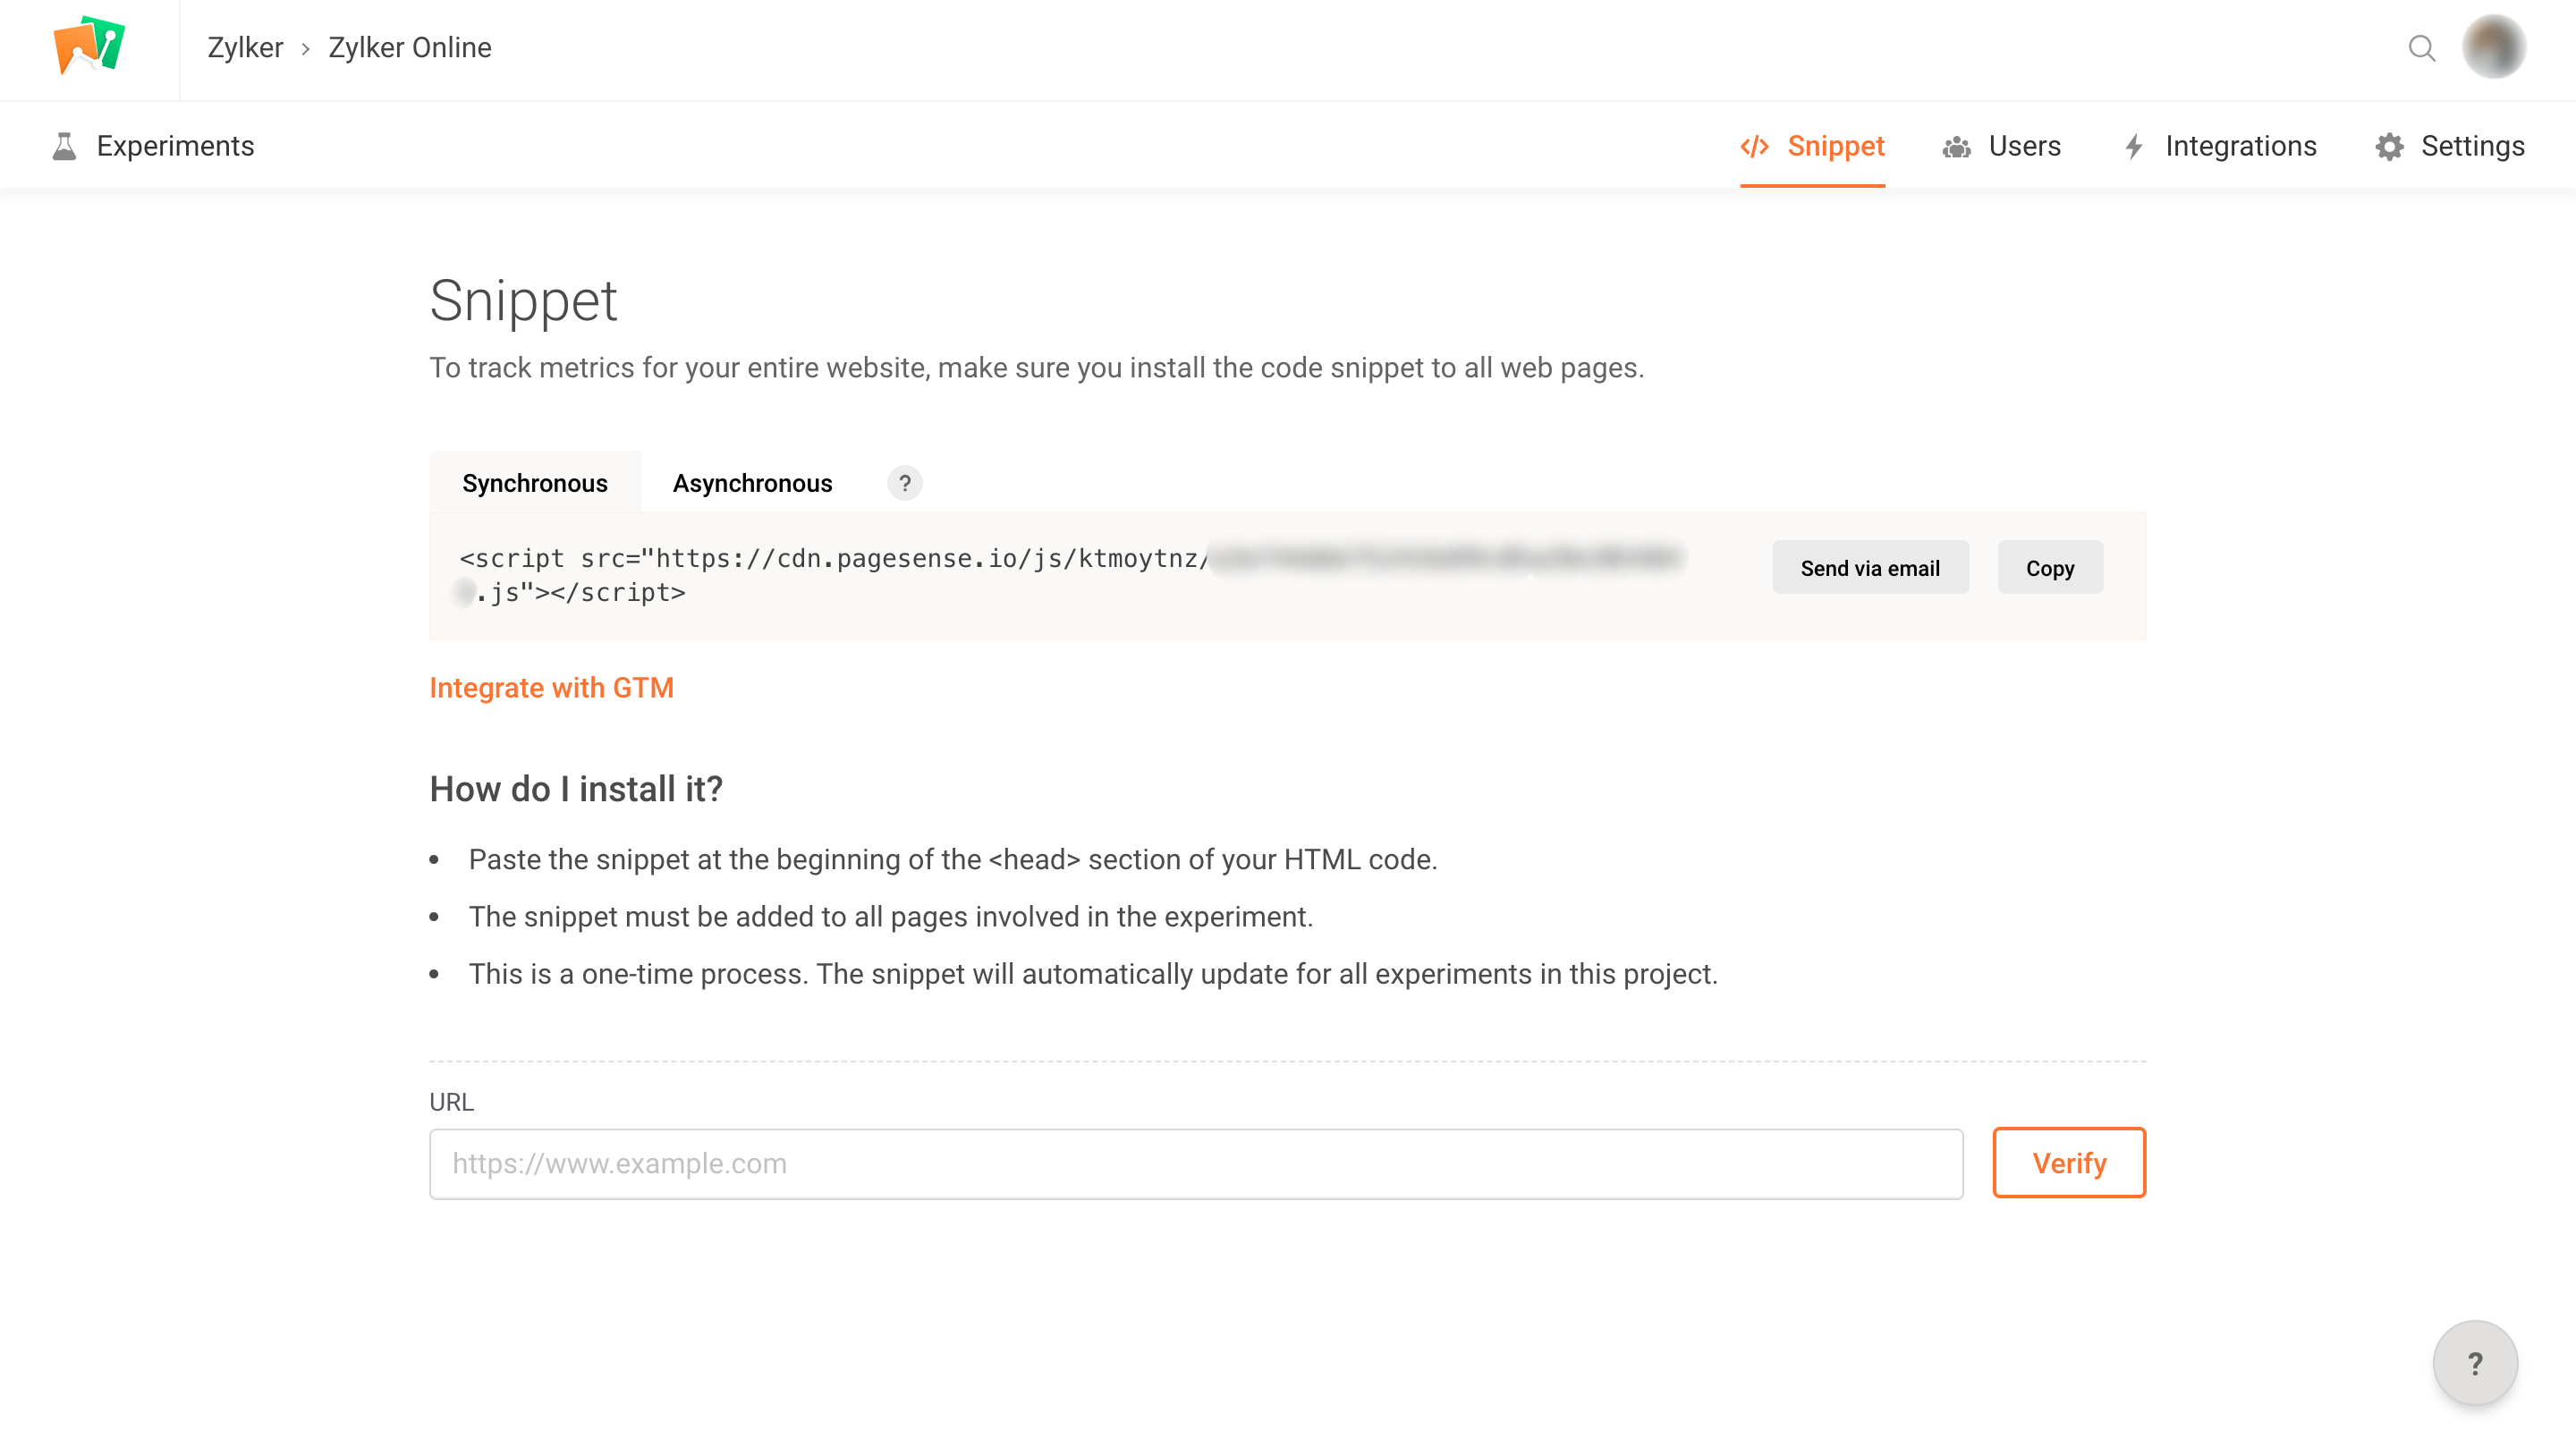Click the Integrations lightning bolt icon
This screenshot has width=2576, height=1438.
pos(2133,147)
